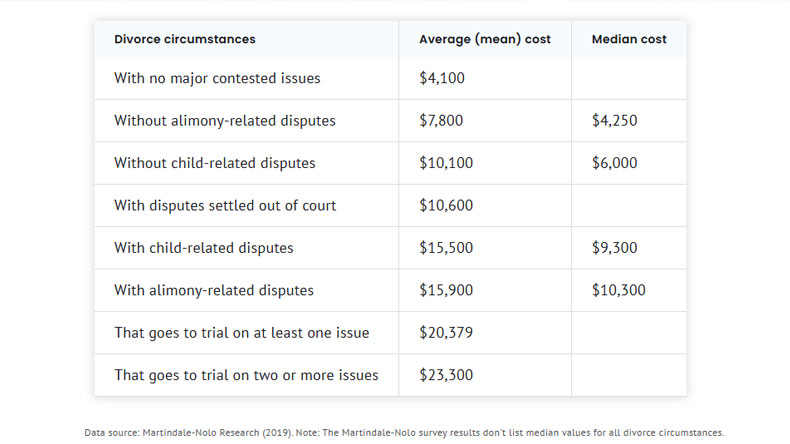790x444 pixels.
Task: Click the $4,250 median cost value
Action: click(x=614, y=121)
